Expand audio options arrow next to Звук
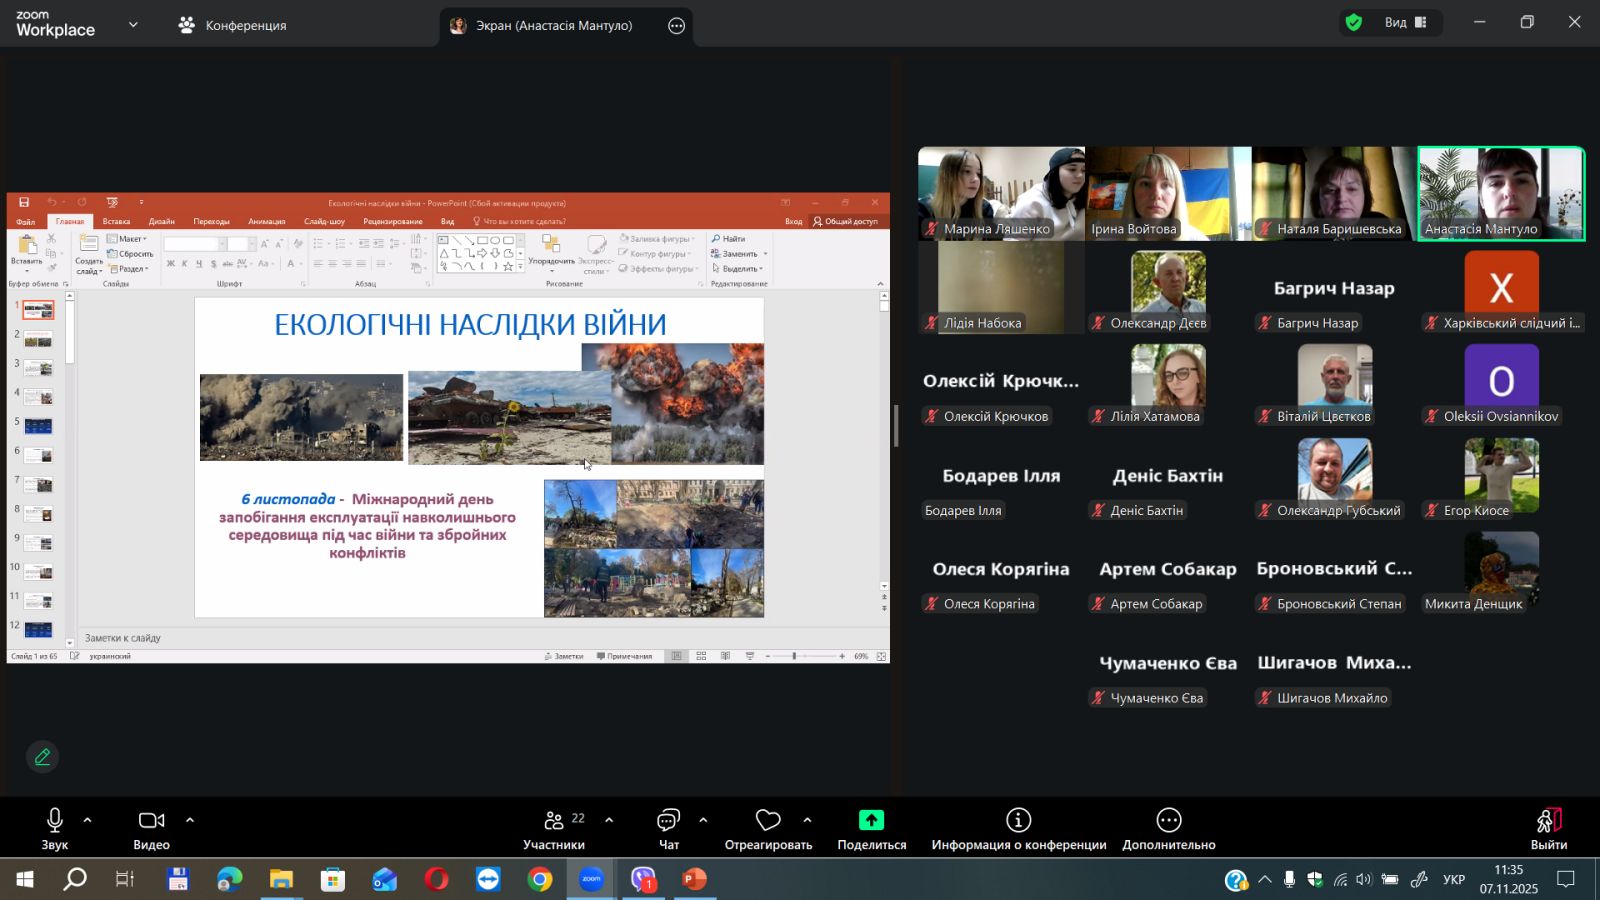This screenshot has height=900, width=1600. coord(88,820)
